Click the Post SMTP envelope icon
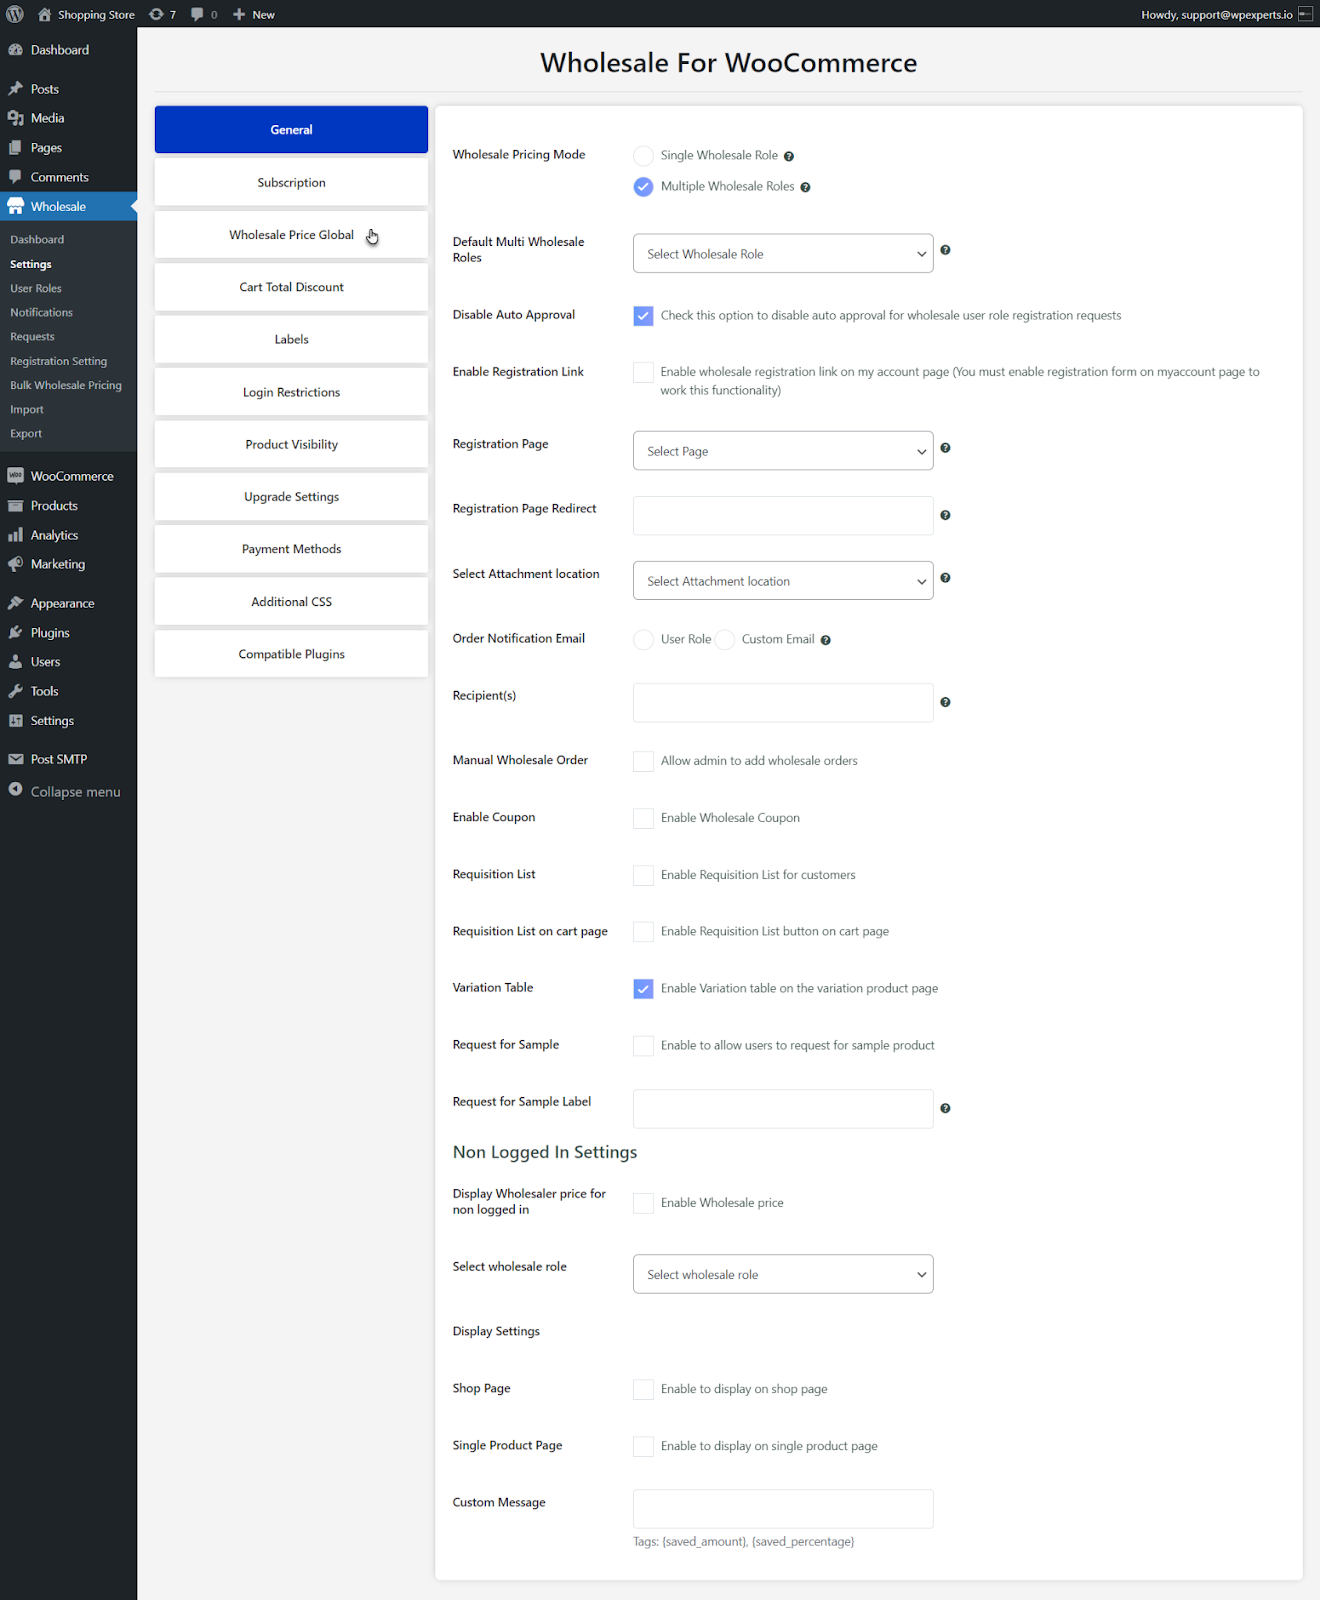1320x1600 pixels. (x=15, y=759)
